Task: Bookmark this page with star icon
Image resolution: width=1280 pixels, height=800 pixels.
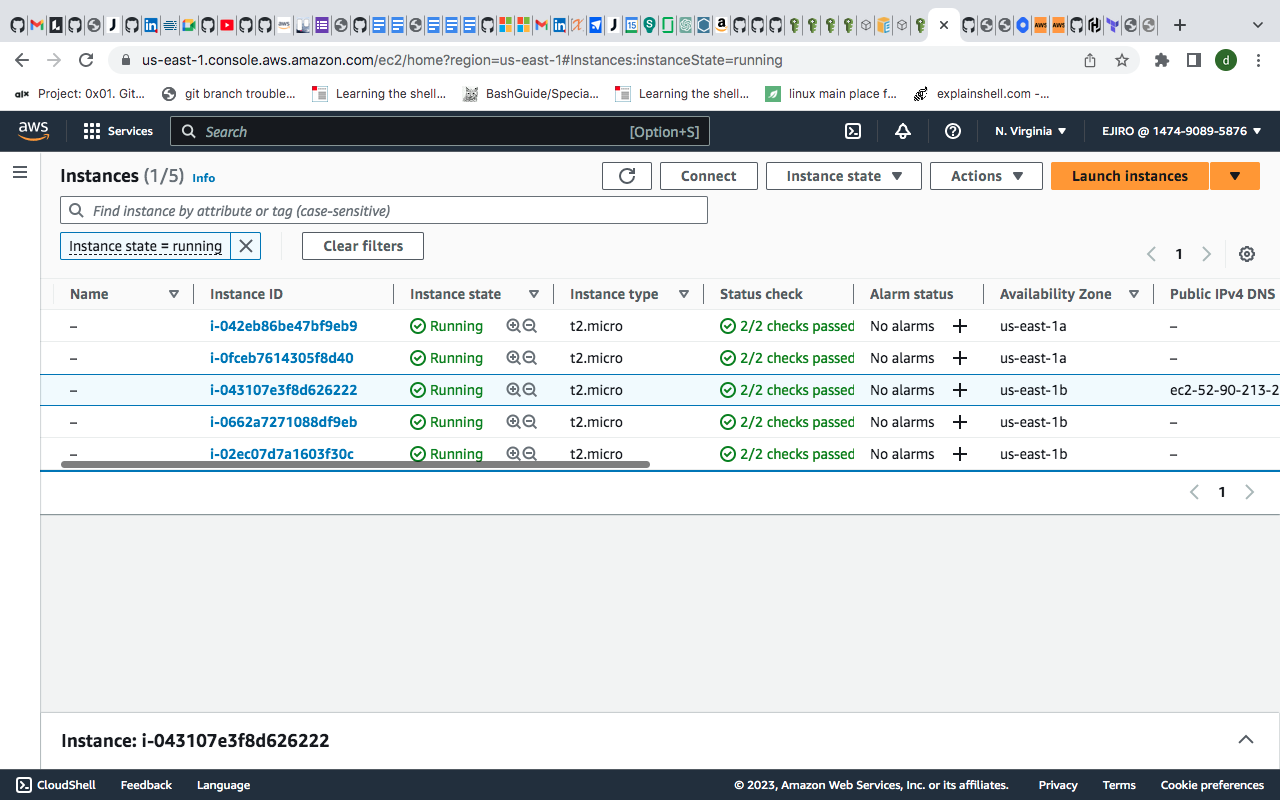Action: pos(1122,60)
